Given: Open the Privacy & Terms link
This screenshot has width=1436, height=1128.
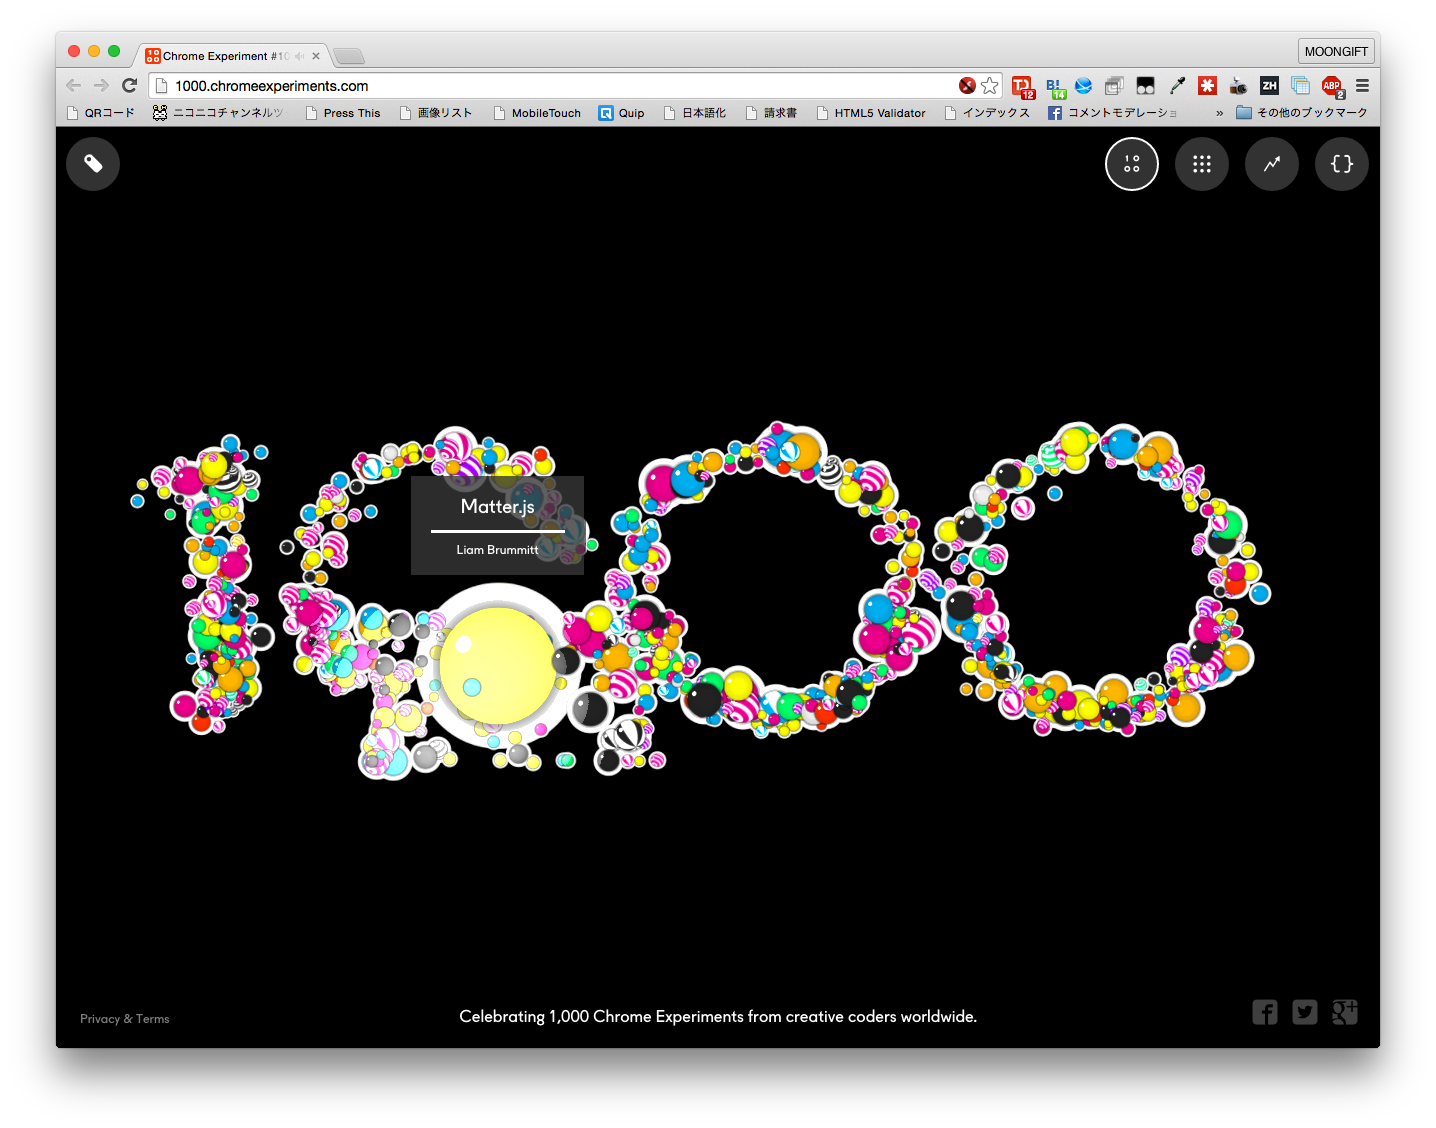Looking at the screenshot, I should coord(124,1018).
